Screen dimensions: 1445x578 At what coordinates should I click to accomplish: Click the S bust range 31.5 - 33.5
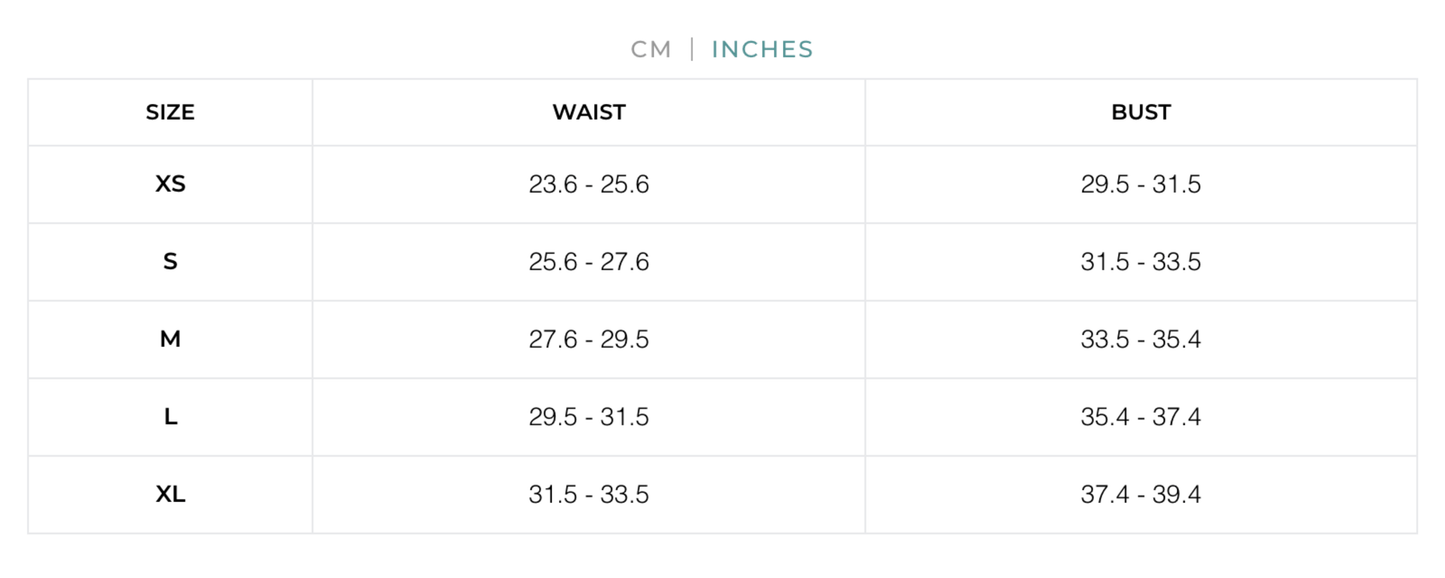[x=1141, y=261]
